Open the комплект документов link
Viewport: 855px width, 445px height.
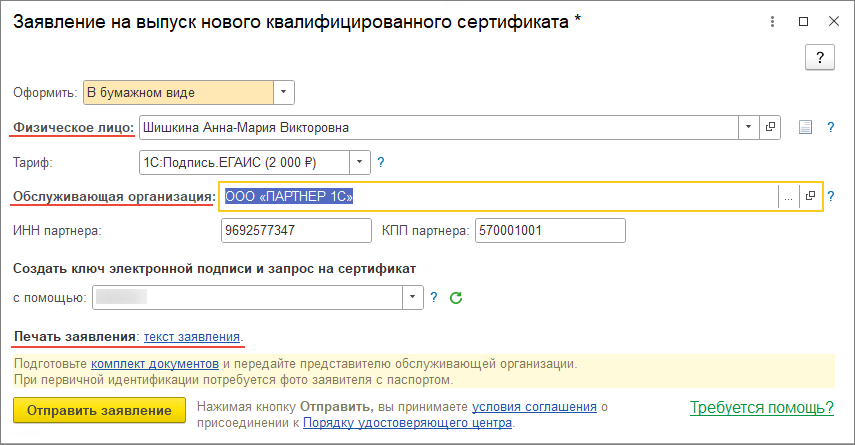(x=154, y=364)
